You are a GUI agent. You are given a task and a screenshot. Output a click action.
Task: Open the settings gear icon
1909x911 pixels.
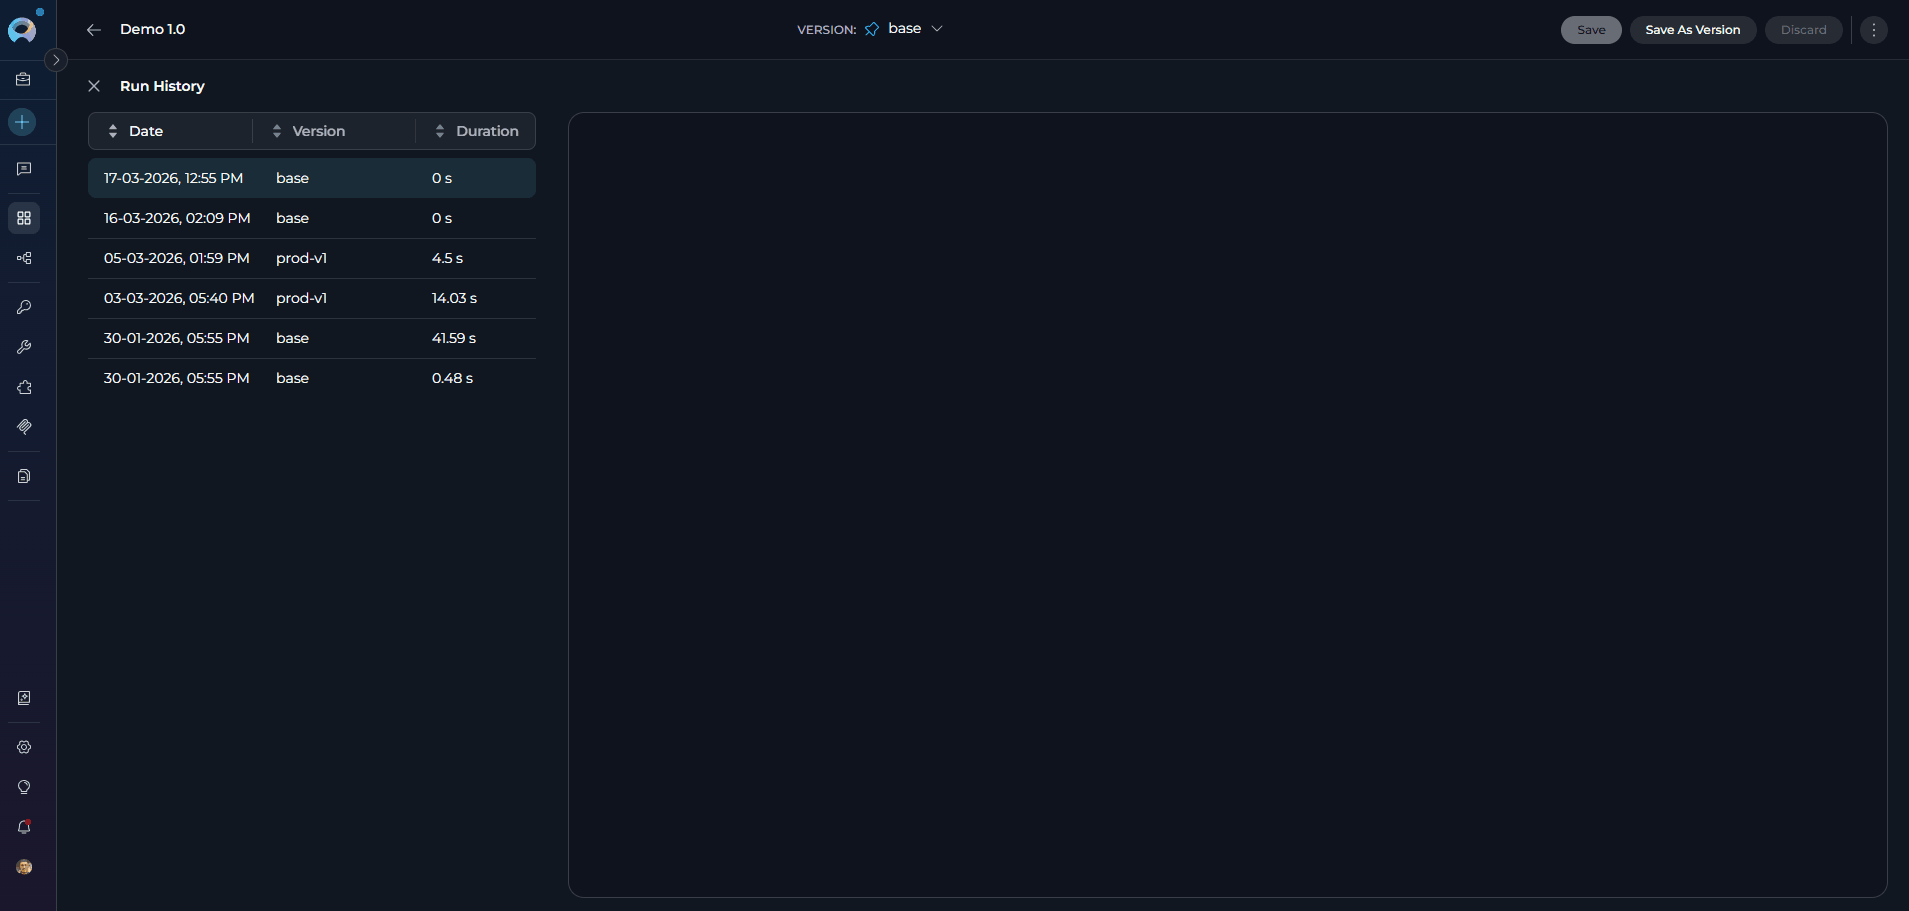click(x=24, y=747)
